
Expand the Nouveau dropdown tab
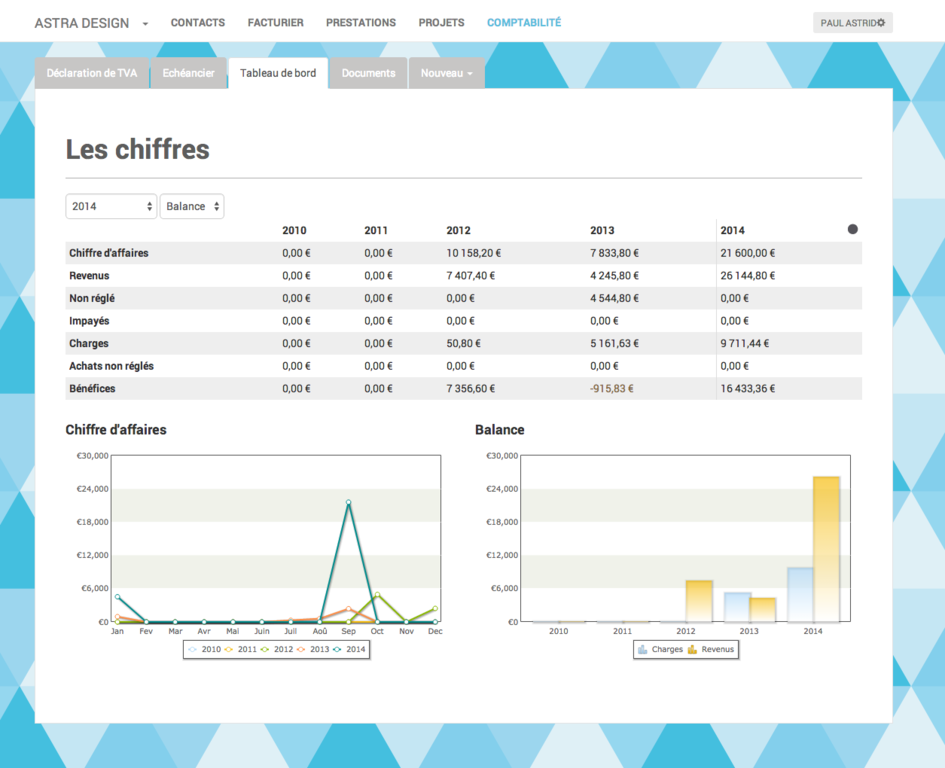click(447, 73)
